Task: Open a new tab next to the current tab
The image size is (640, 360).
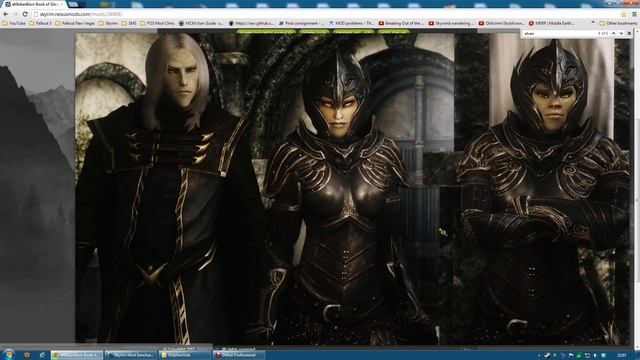Action: (x=74, y=4)
